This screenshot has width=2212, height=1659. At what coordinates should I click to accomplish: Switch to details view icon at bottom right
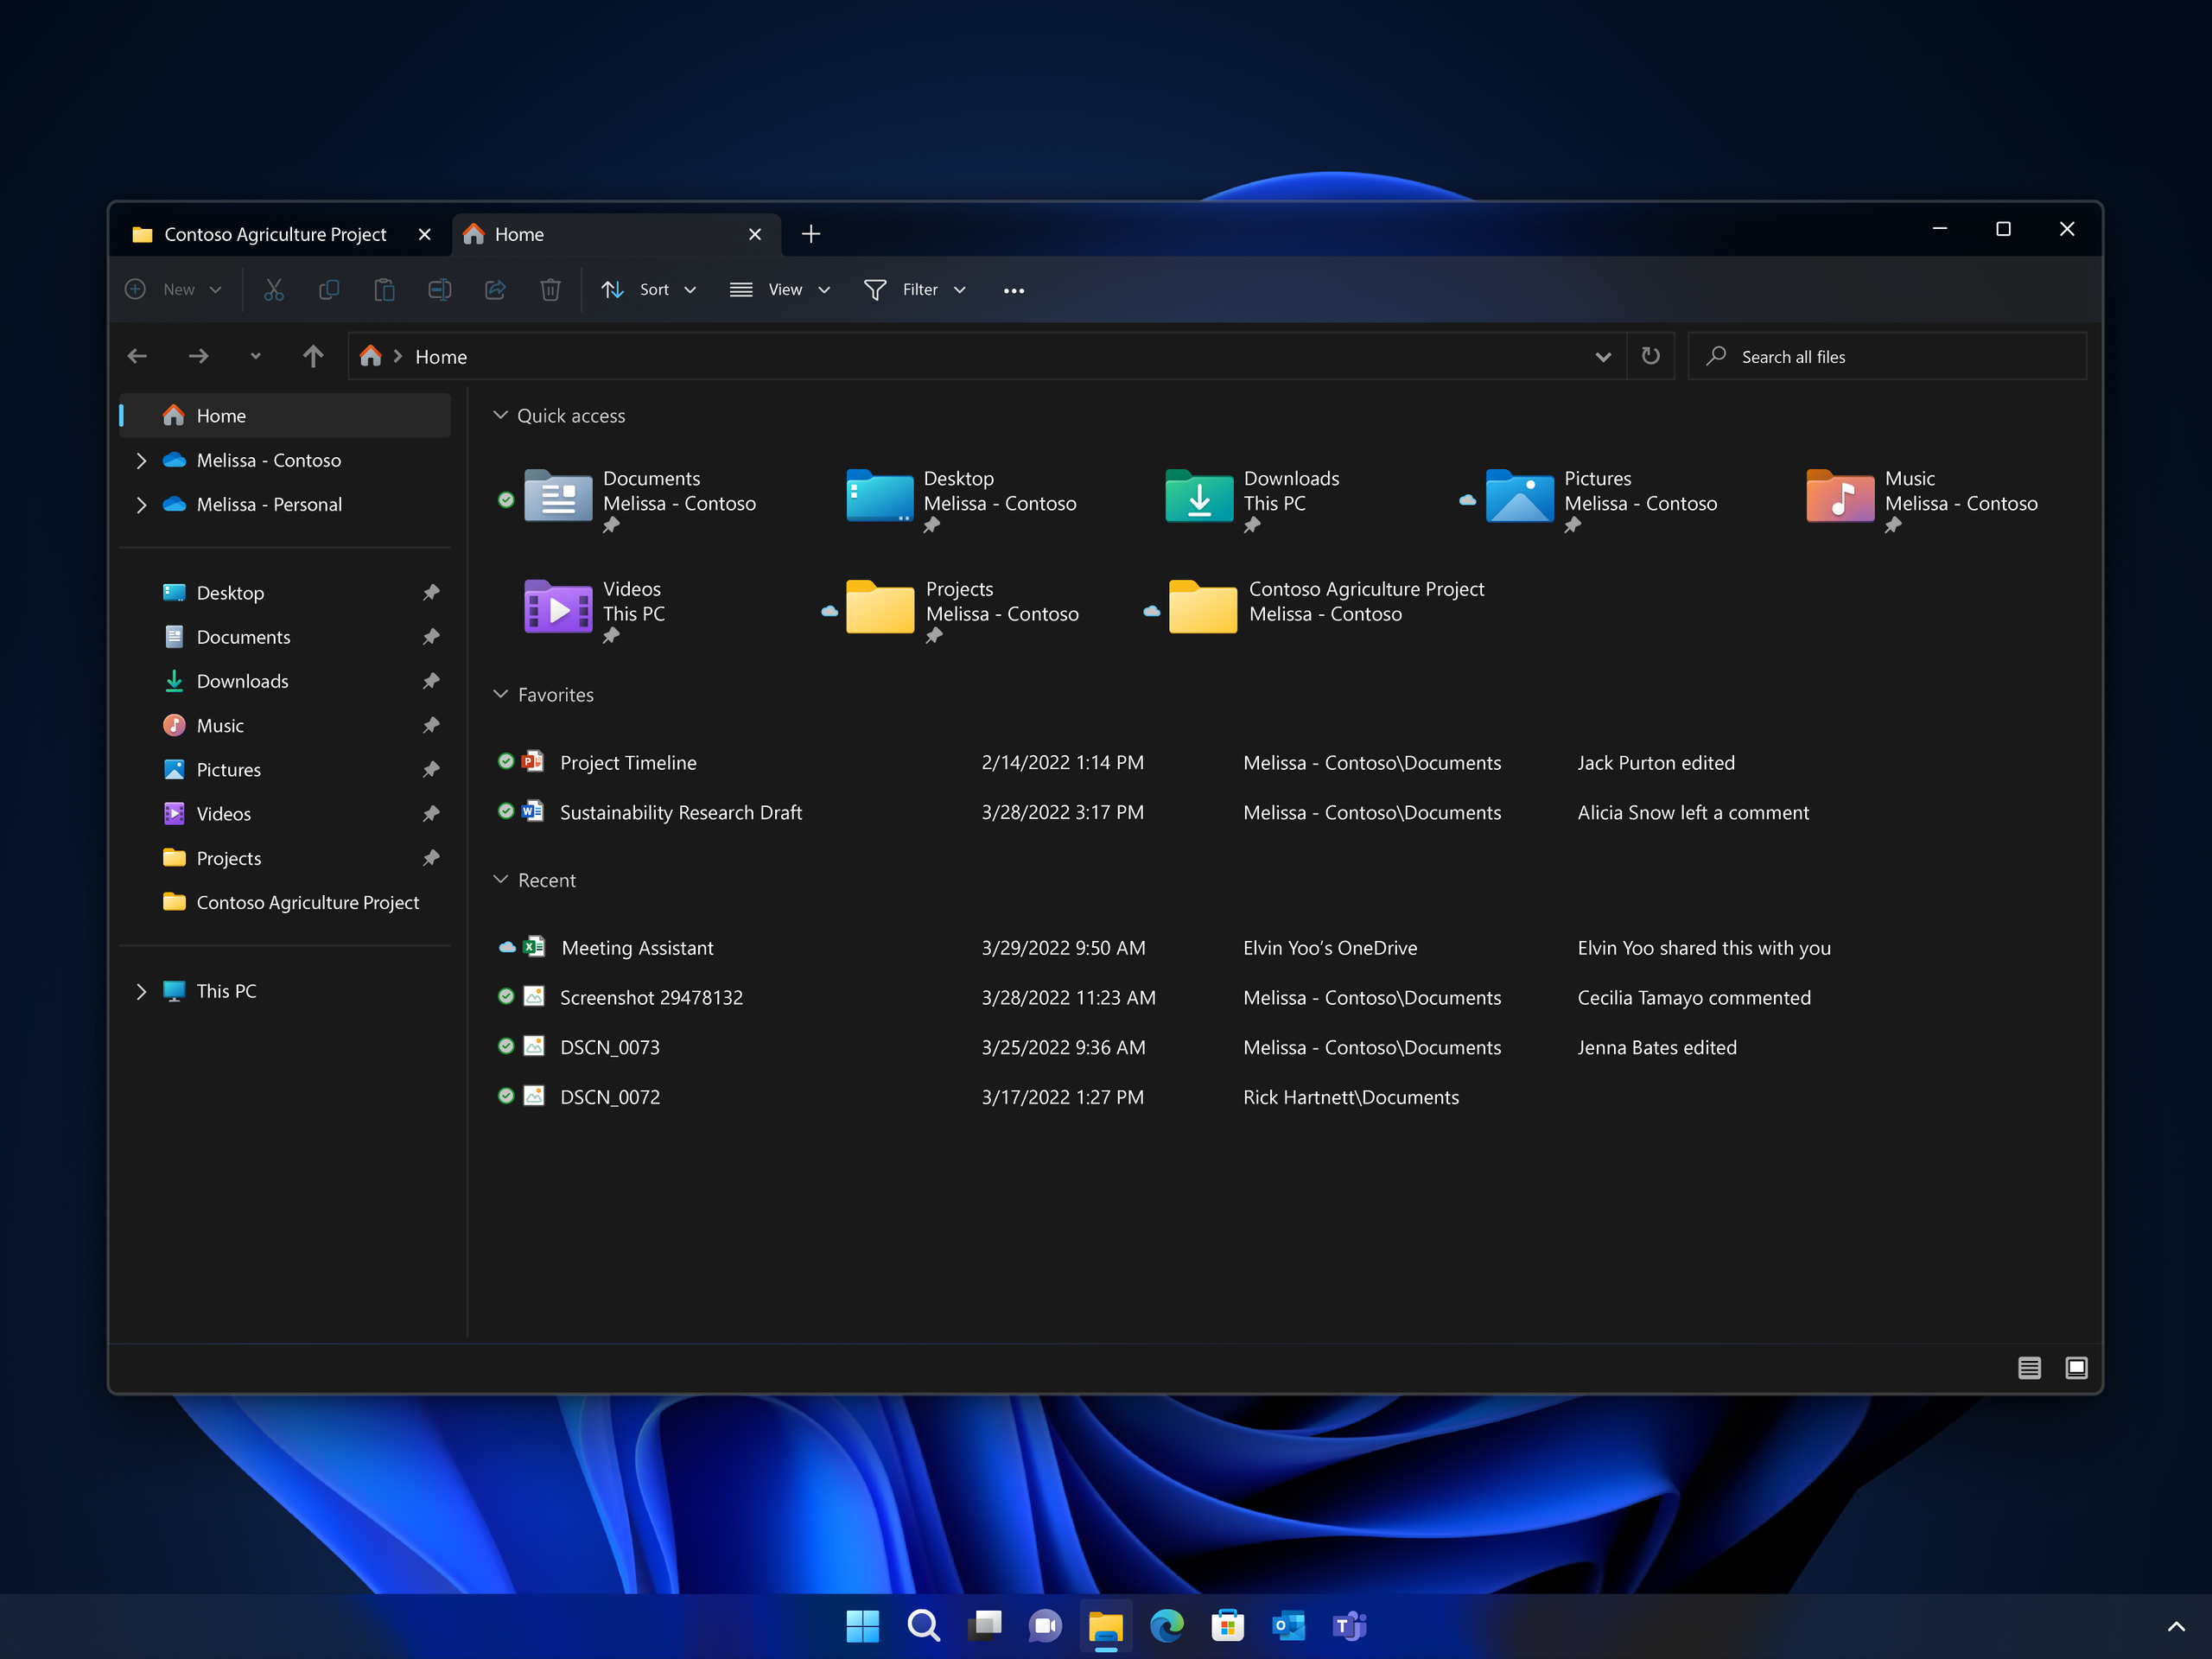pyautogui.click(x=2029, y=1368)
